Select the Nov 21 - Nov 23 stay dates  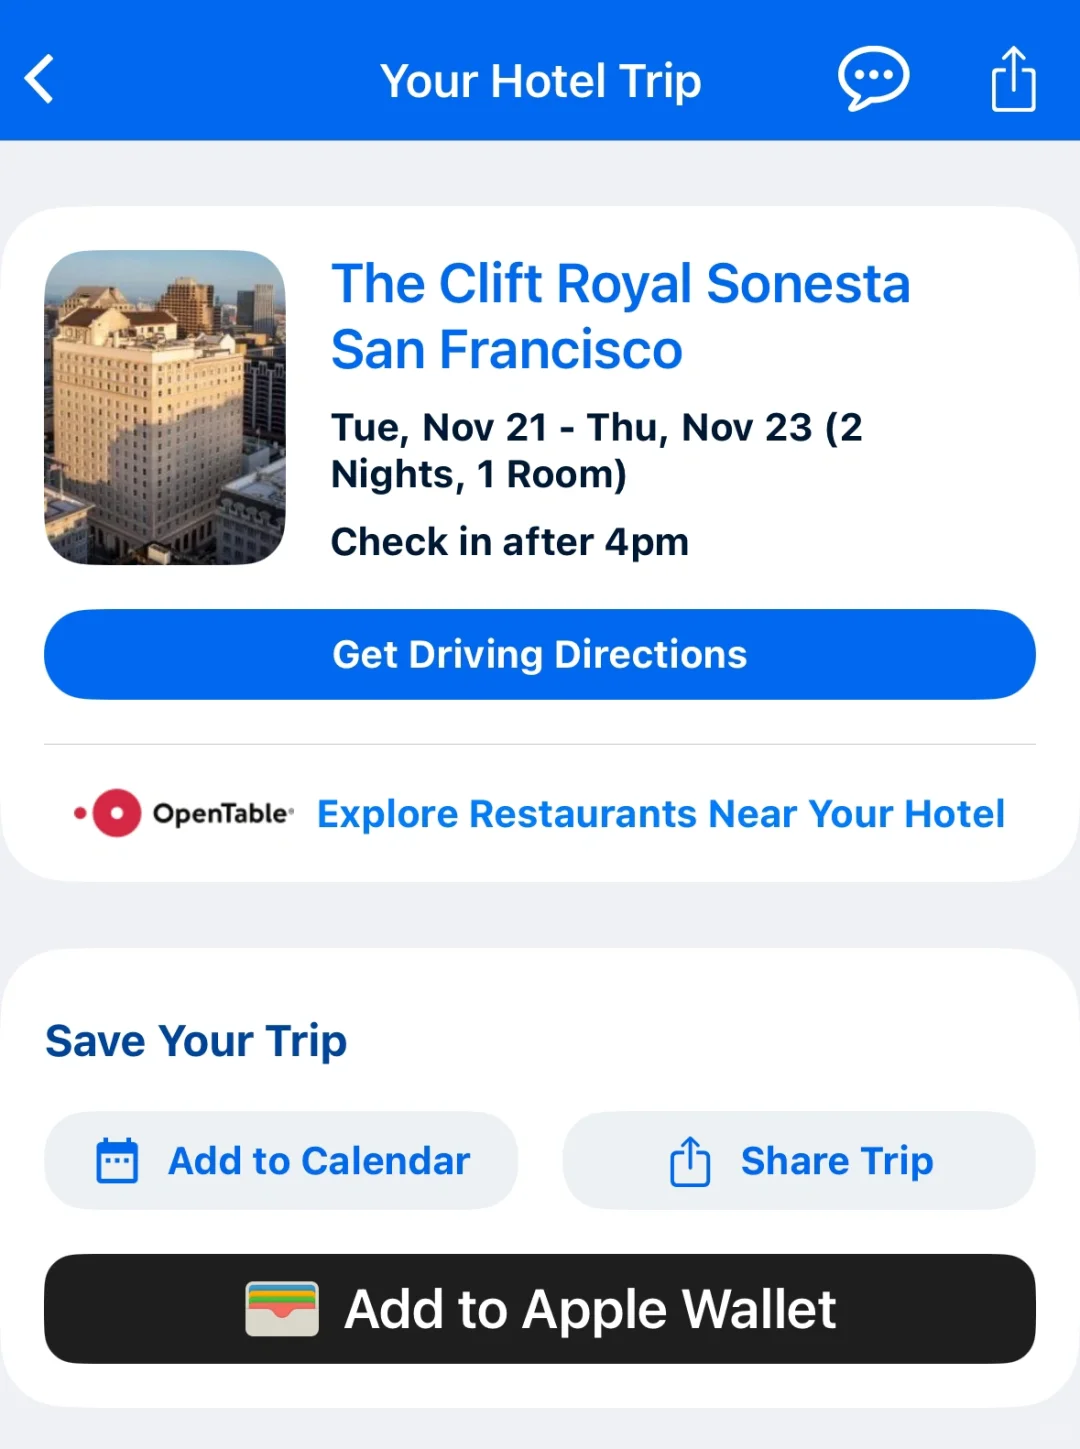[x=596, y=450]
